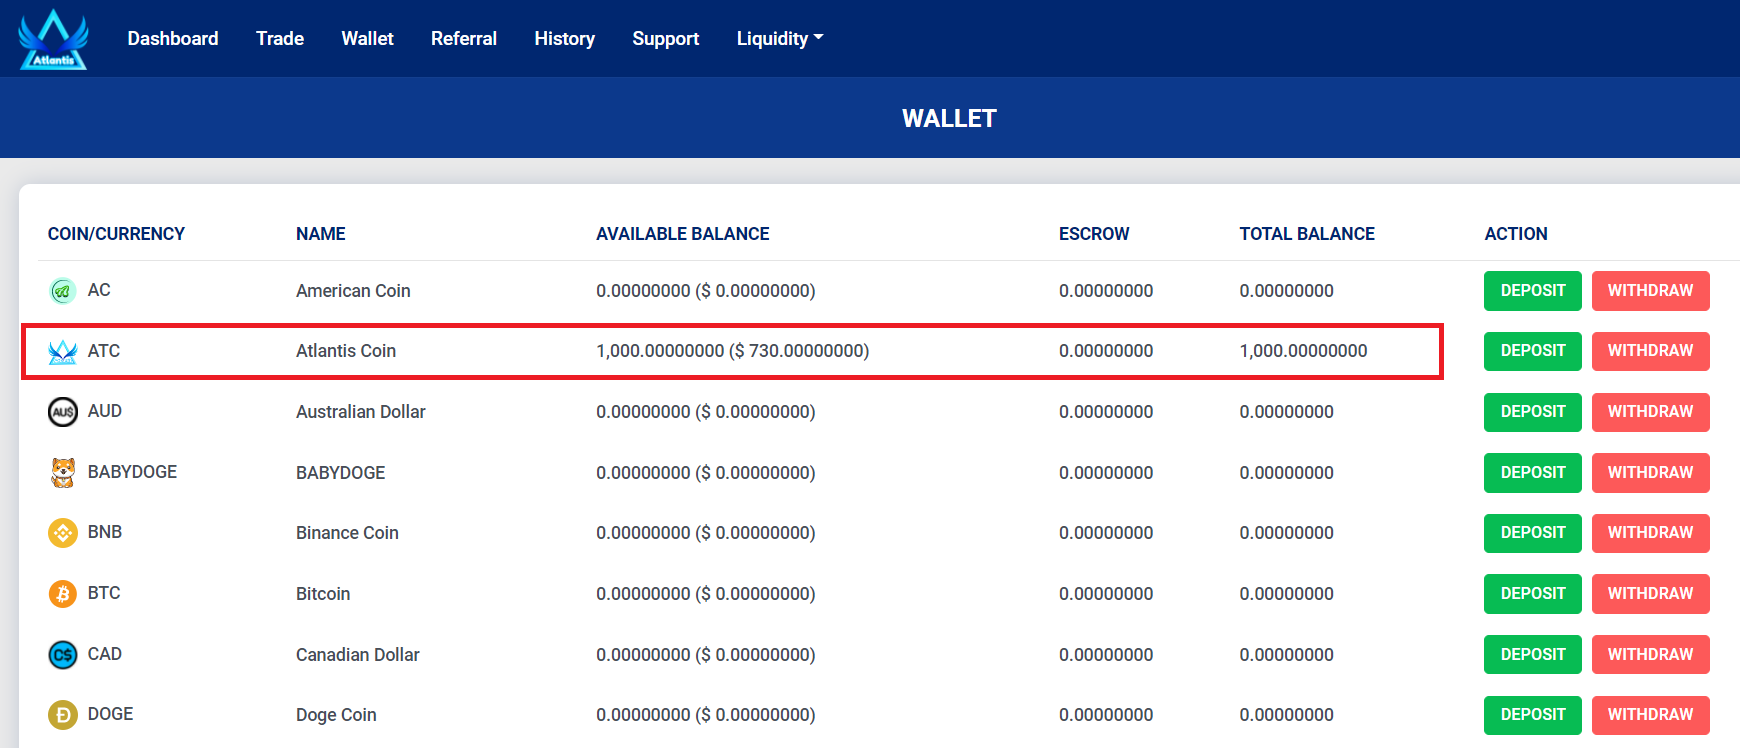Click the 'Australian Dollar' name cell

[361, 412]
